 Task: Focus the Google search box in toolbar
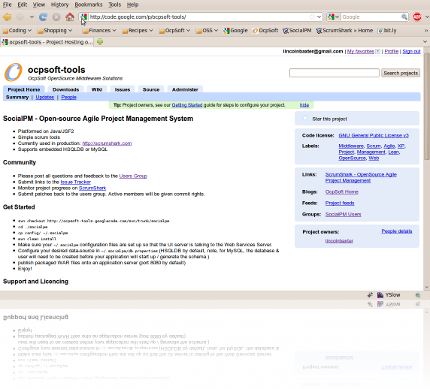(371, 17)
